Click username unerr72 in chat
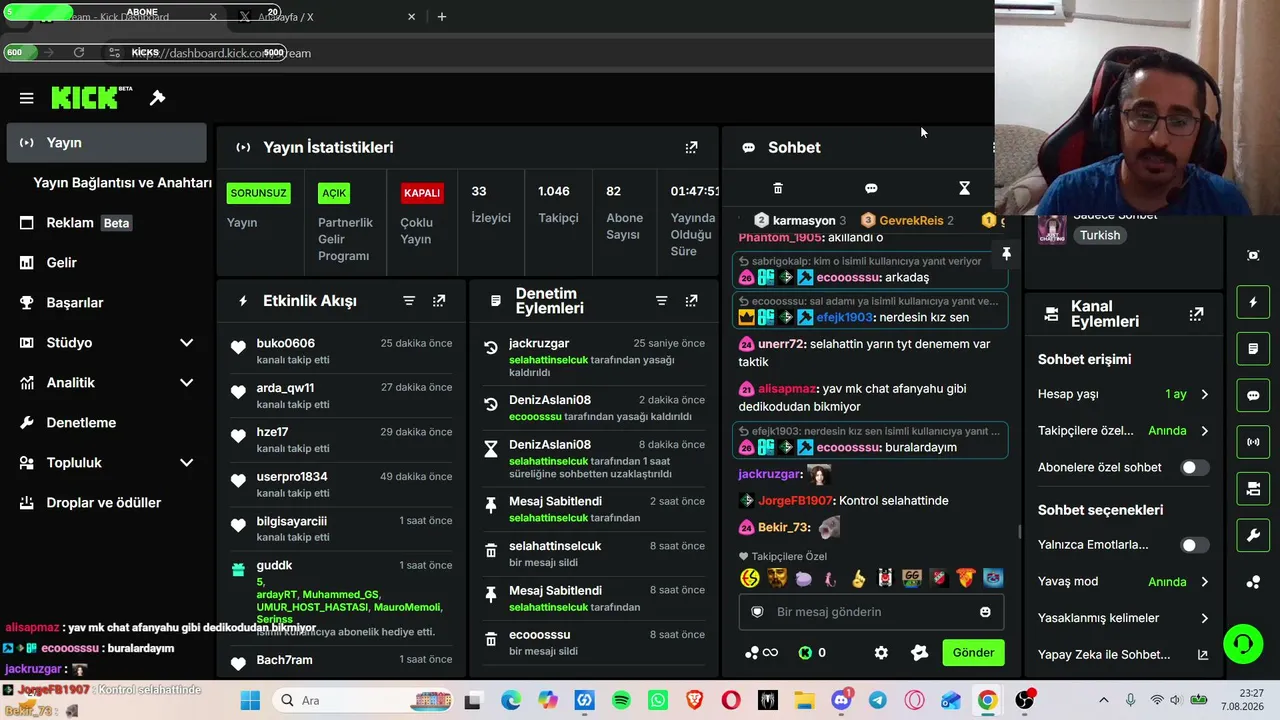Viewport: 1280px width, 720px height. (x=781, y=344)
